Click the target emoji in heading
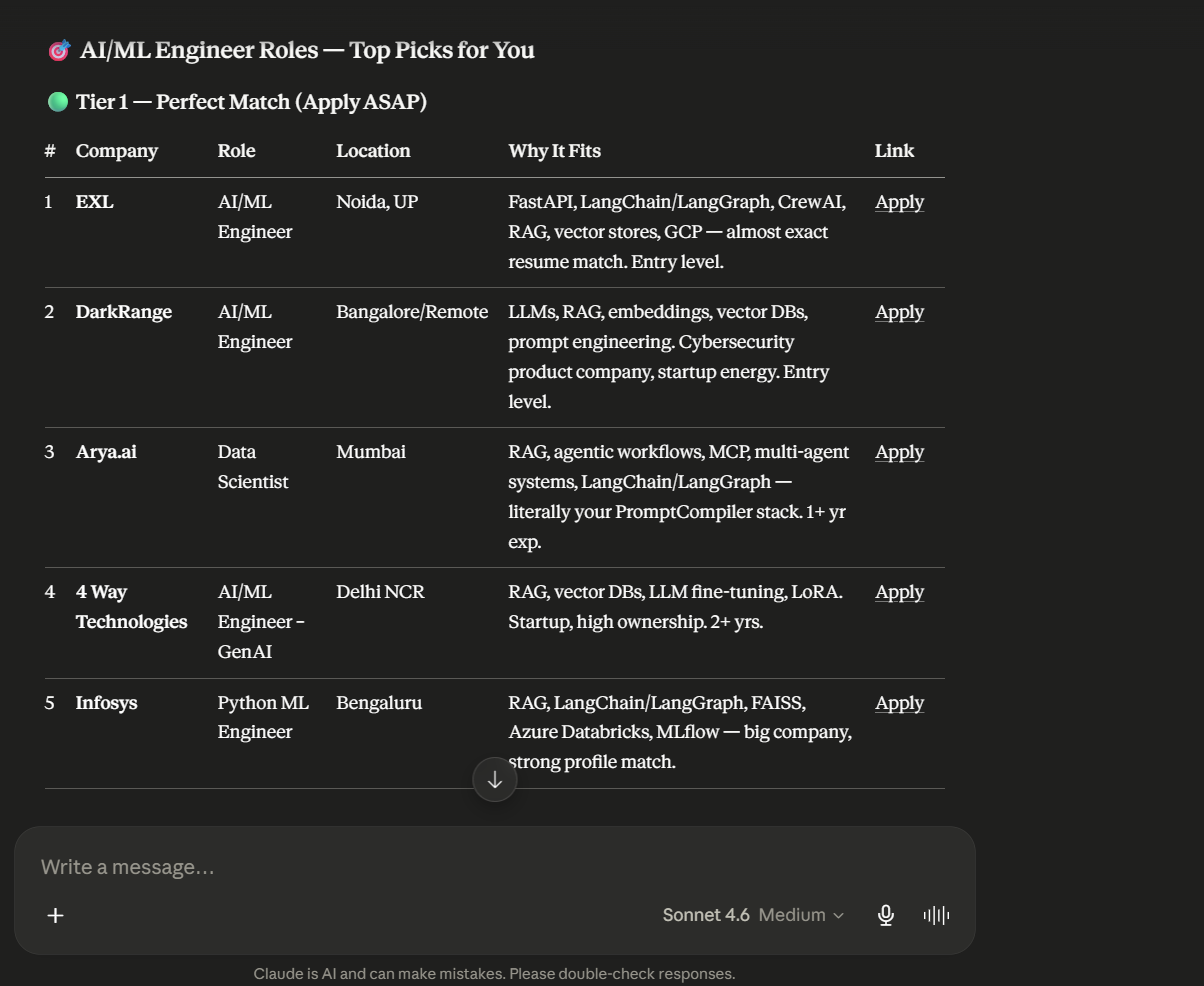Screen dimensions: 1204x986 pos(59,50)
